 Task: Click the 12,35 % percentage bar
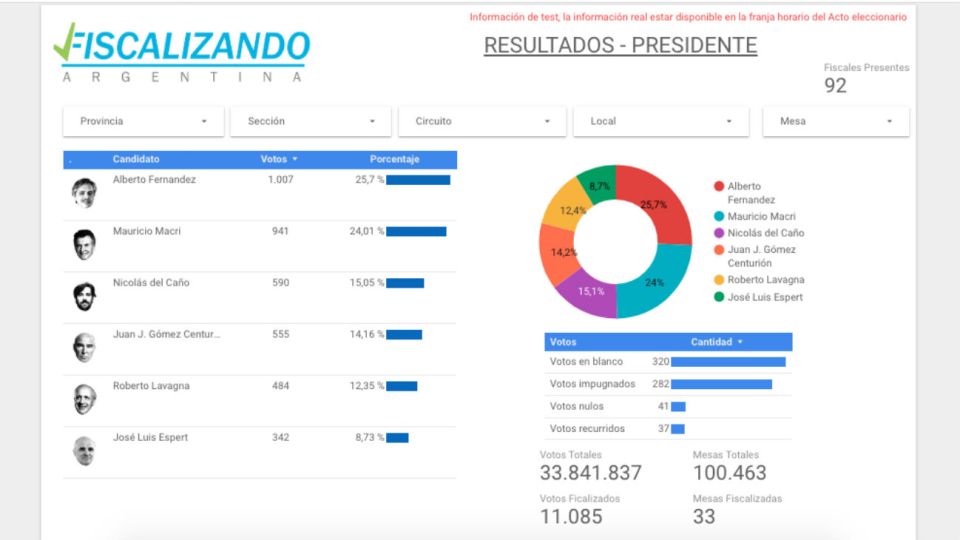pos(402,386)
